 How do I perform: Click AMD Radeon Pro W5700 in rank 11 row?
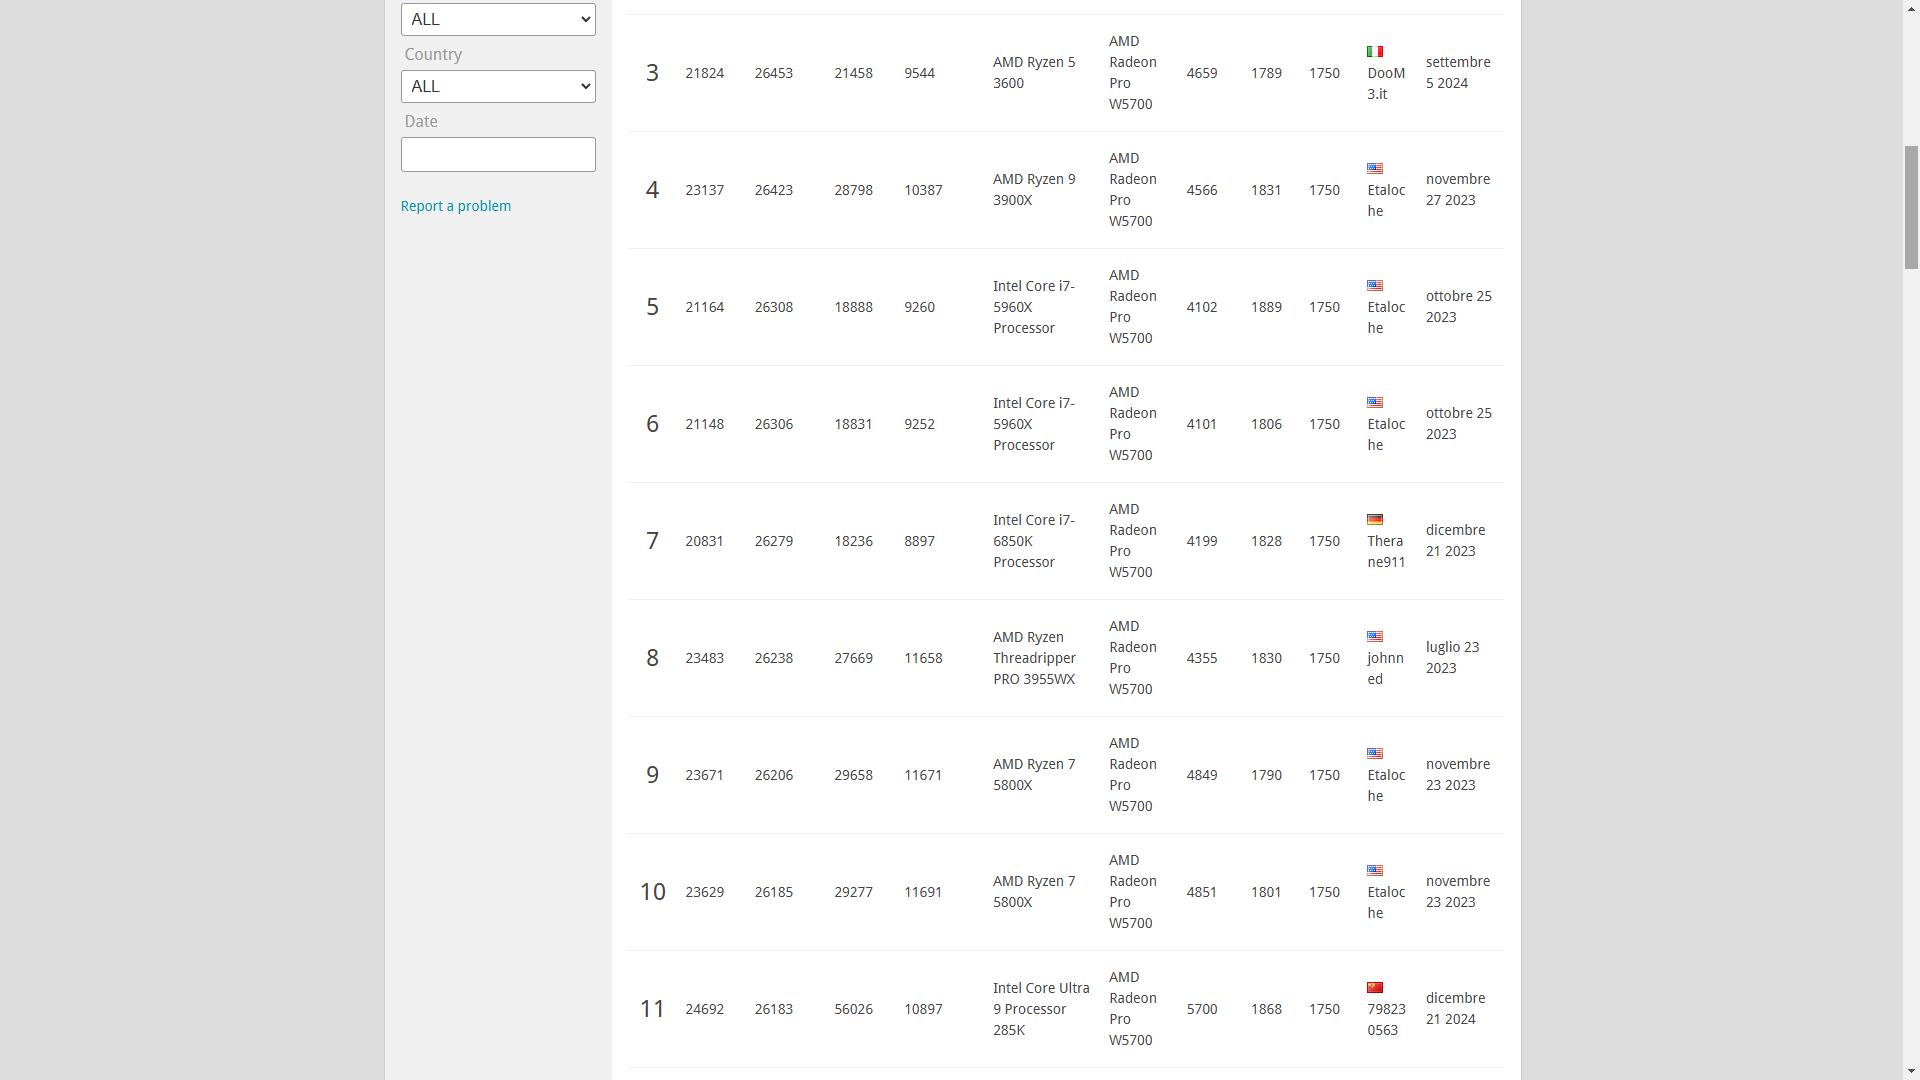1132,1009
